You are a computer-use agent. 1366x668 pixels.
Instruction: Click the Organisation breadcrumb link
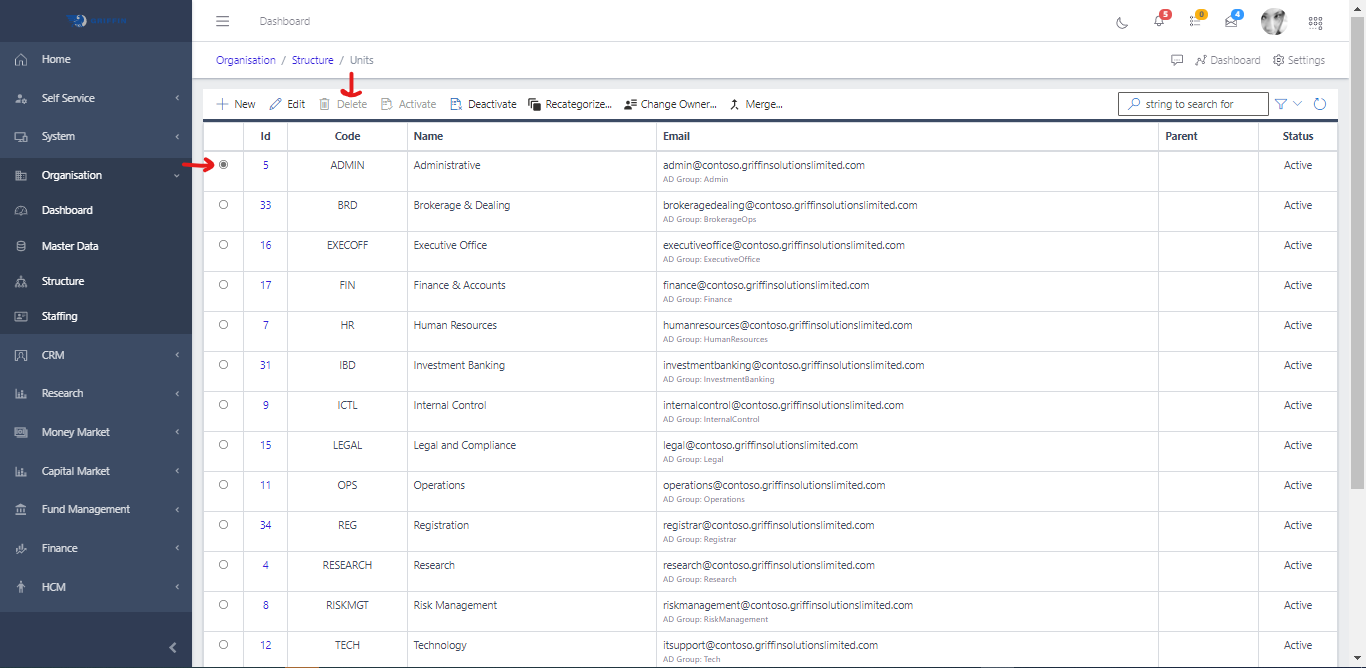(245, 60)
